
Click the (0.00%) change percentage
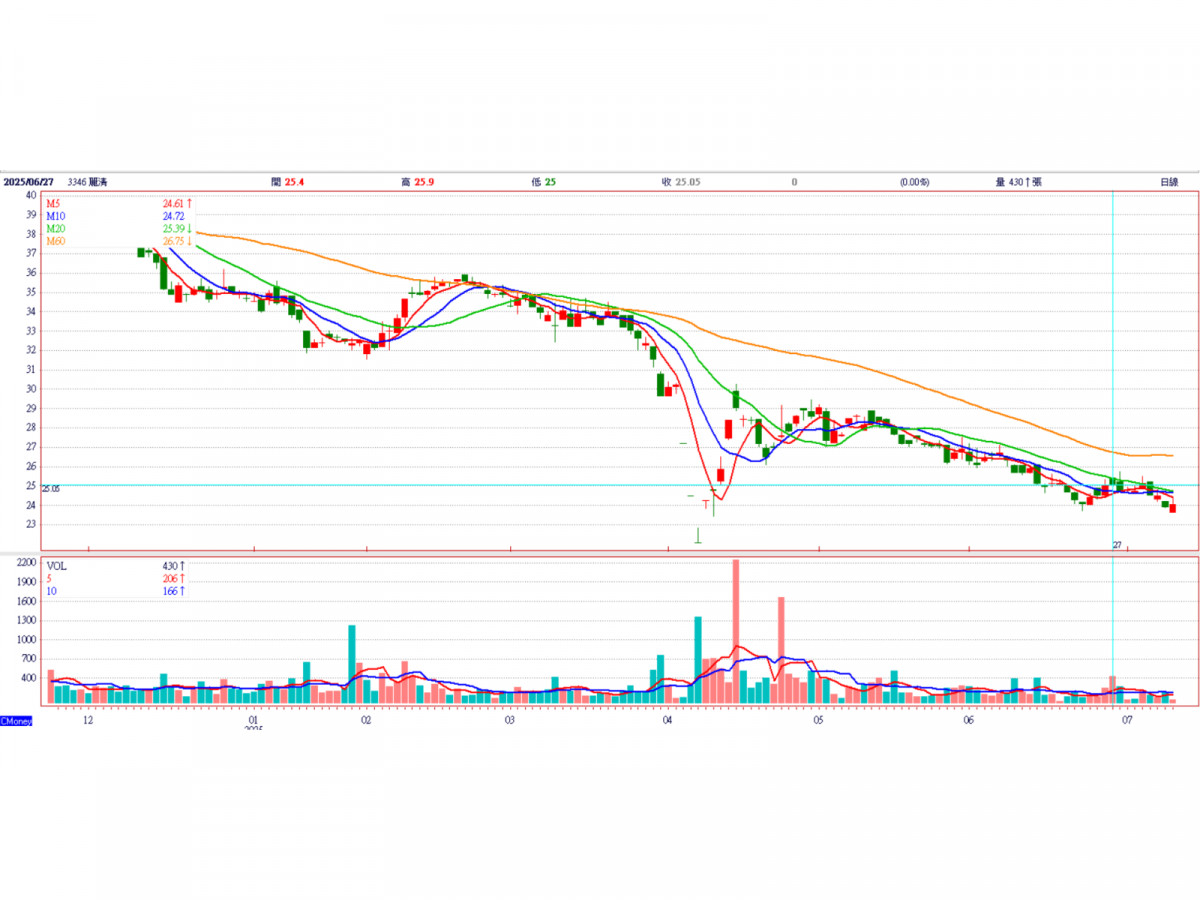click(x=914, y=182)
